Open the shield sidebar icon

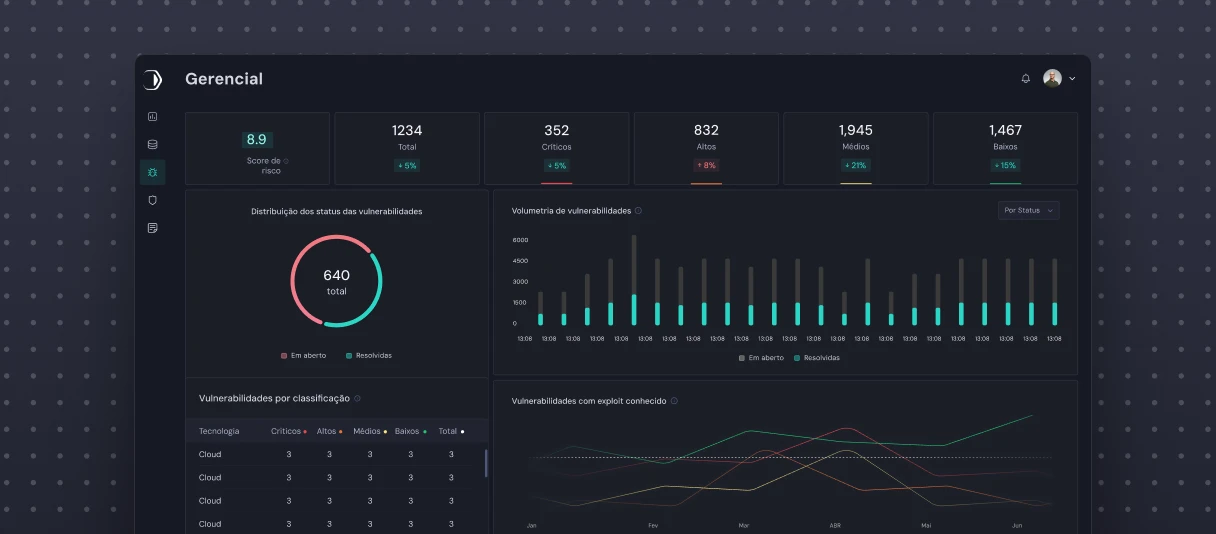(x=152, y=201)
